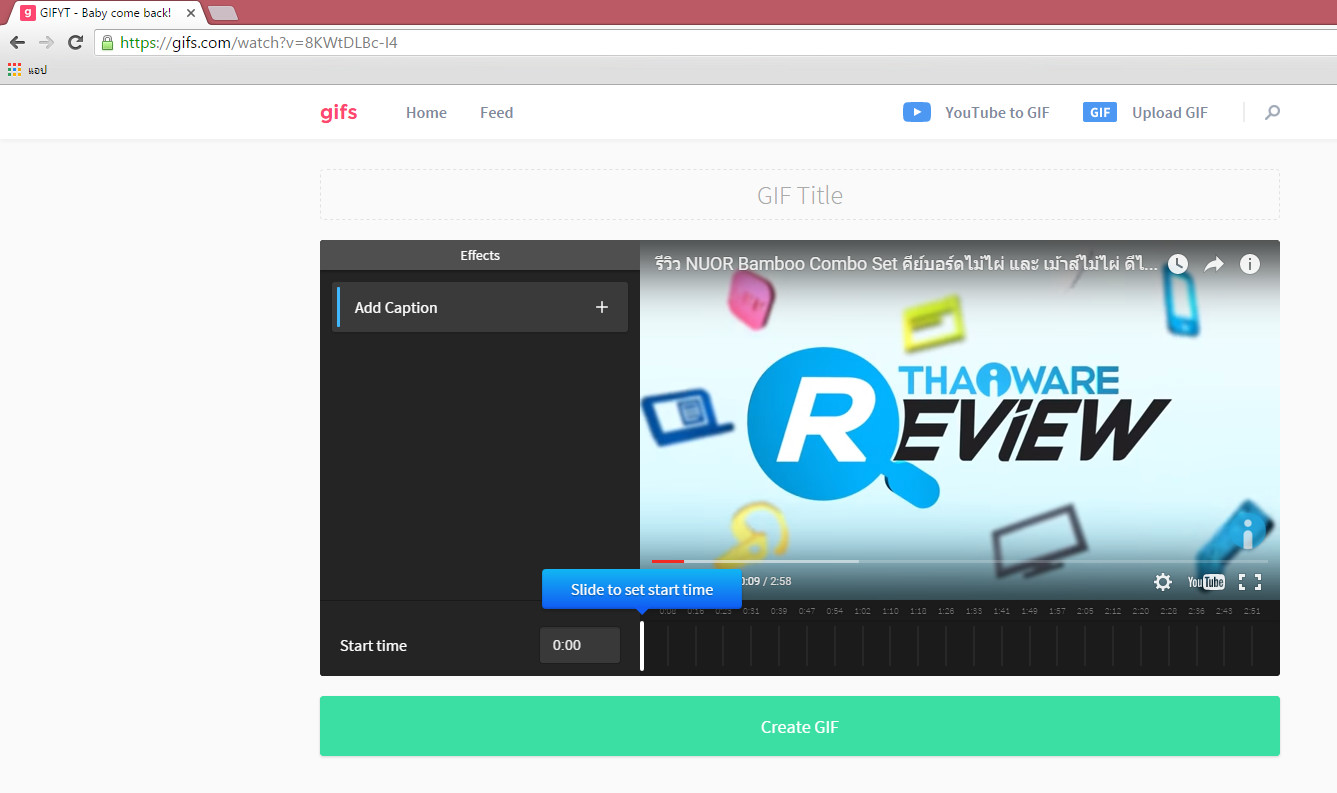This screenshot has width=1337, height=793.
Task: Open the Feed page
Action: (496, 113)
